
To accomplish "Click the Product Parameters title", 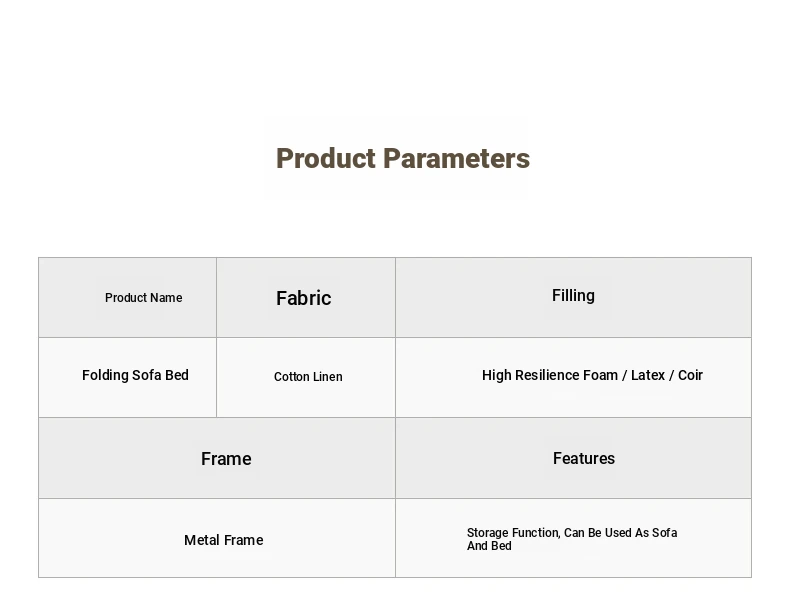I will click(403, 158).
